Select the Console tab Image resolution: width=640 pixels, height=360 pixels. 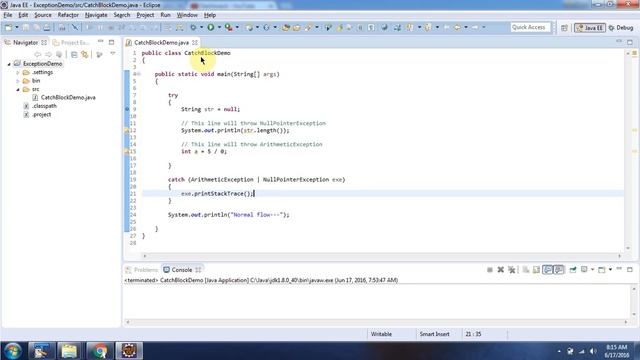pyautogui.click(x=182, y=270)
